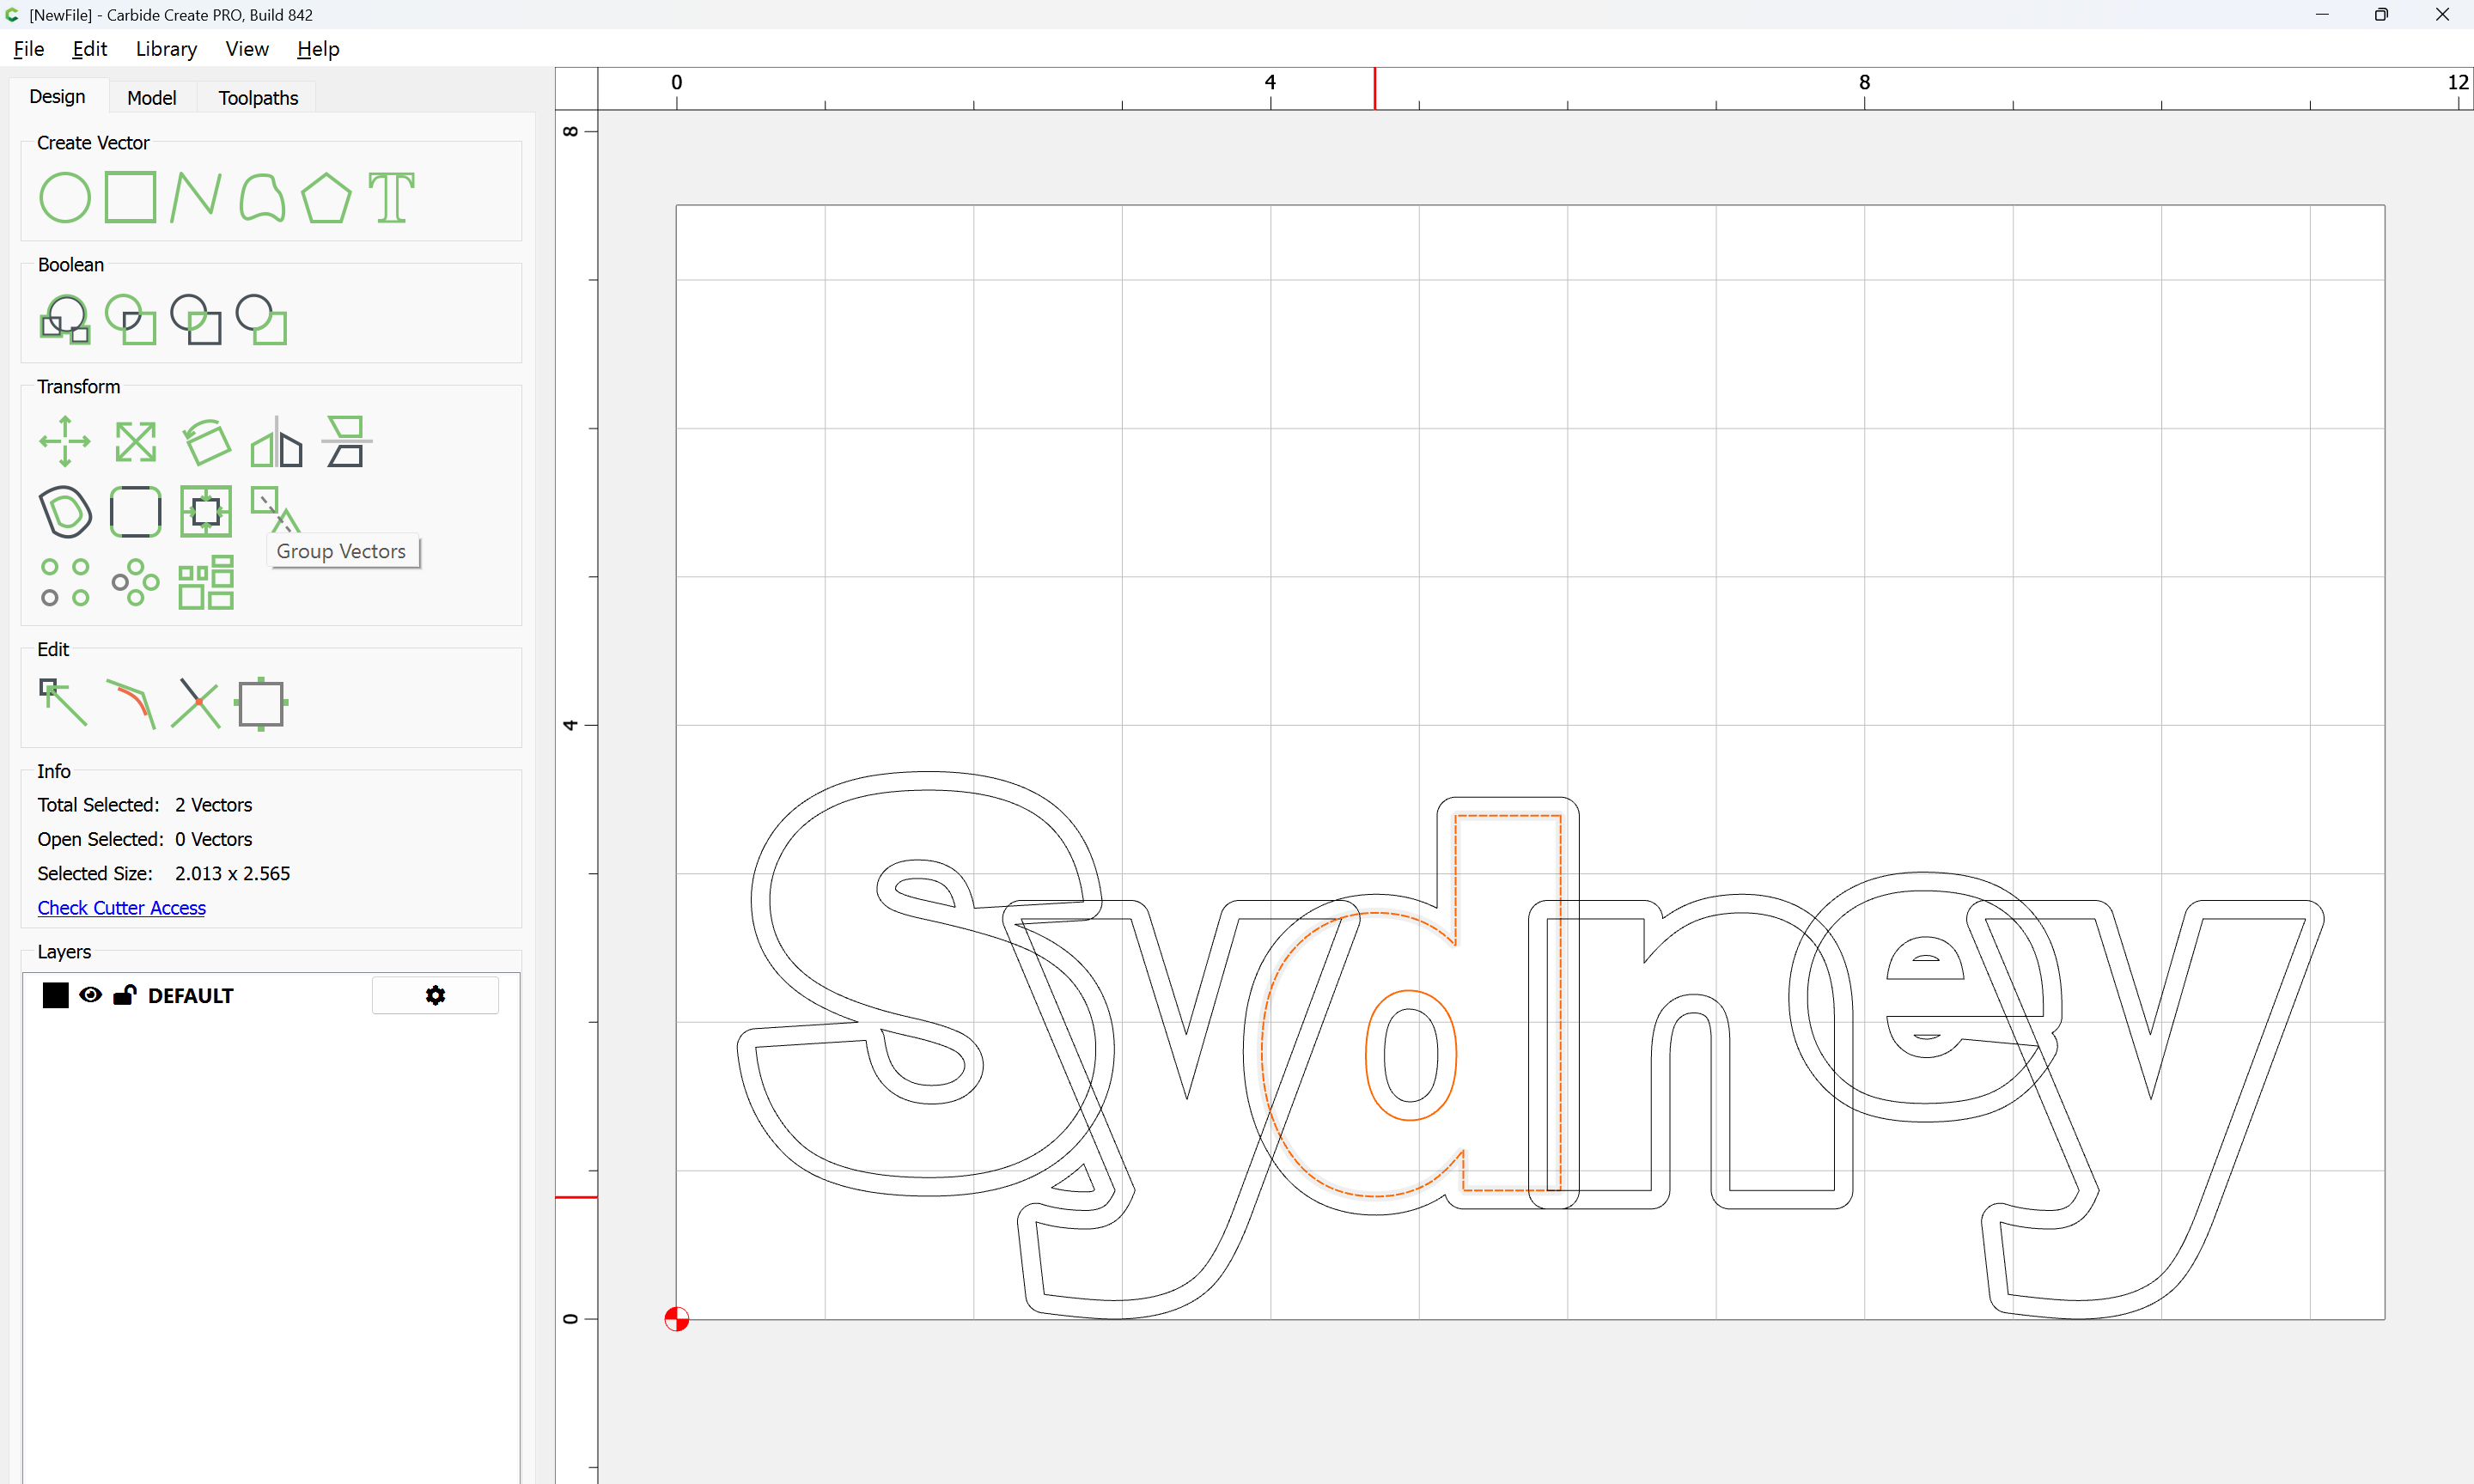Activate the Text creation tool
The width and height of the screenshot is (2474, 1484).
(x=391, y=197)
